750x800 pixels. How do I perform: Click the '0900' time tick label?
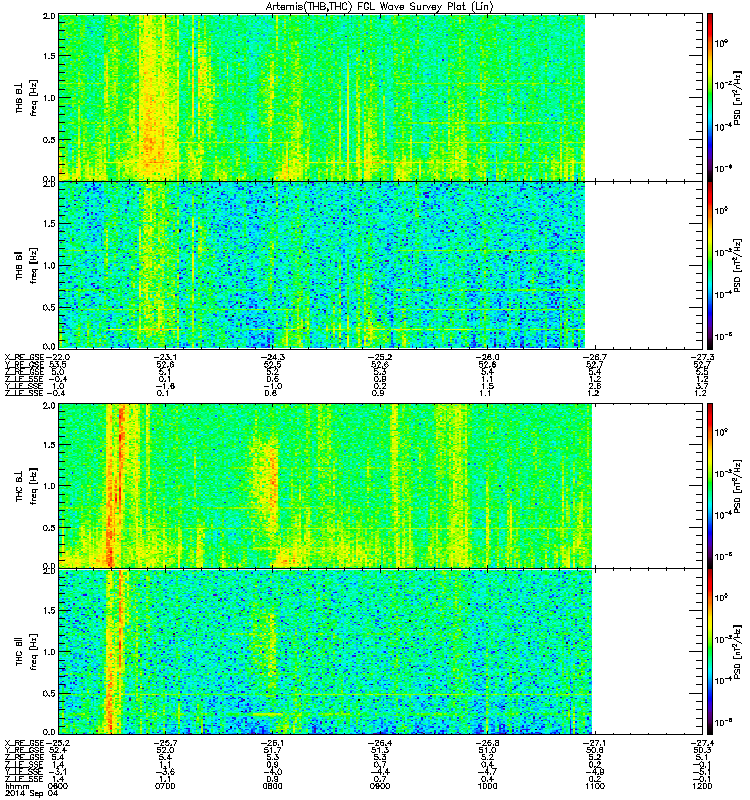(380, 786)
